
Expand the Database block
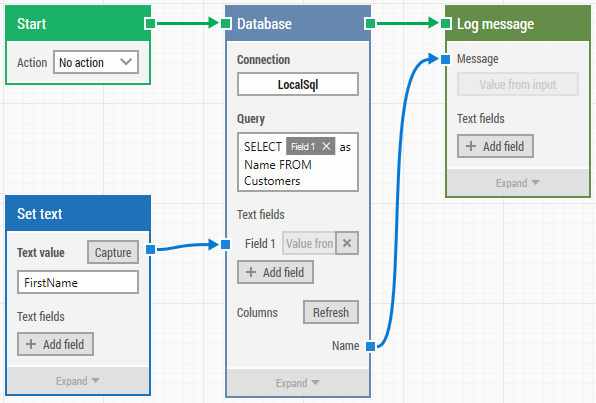coord(298,383)
